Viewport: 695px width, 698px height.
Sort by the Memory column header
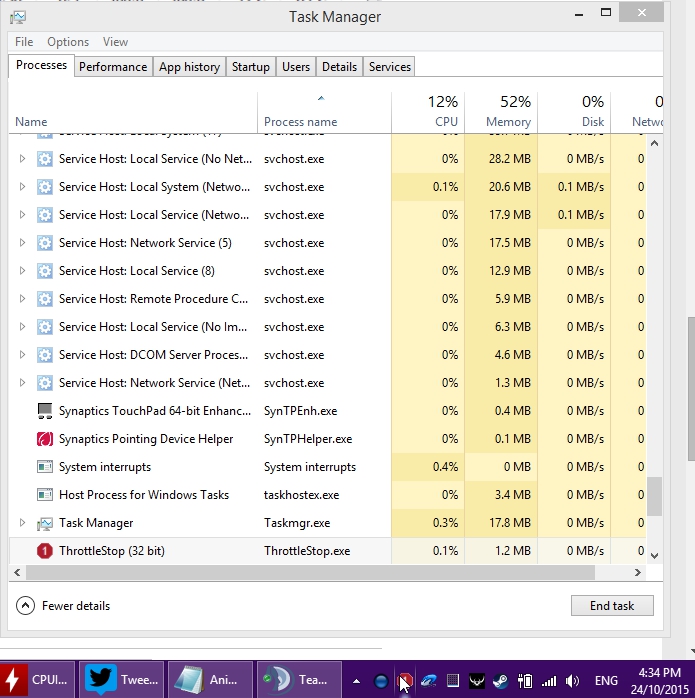501,113
